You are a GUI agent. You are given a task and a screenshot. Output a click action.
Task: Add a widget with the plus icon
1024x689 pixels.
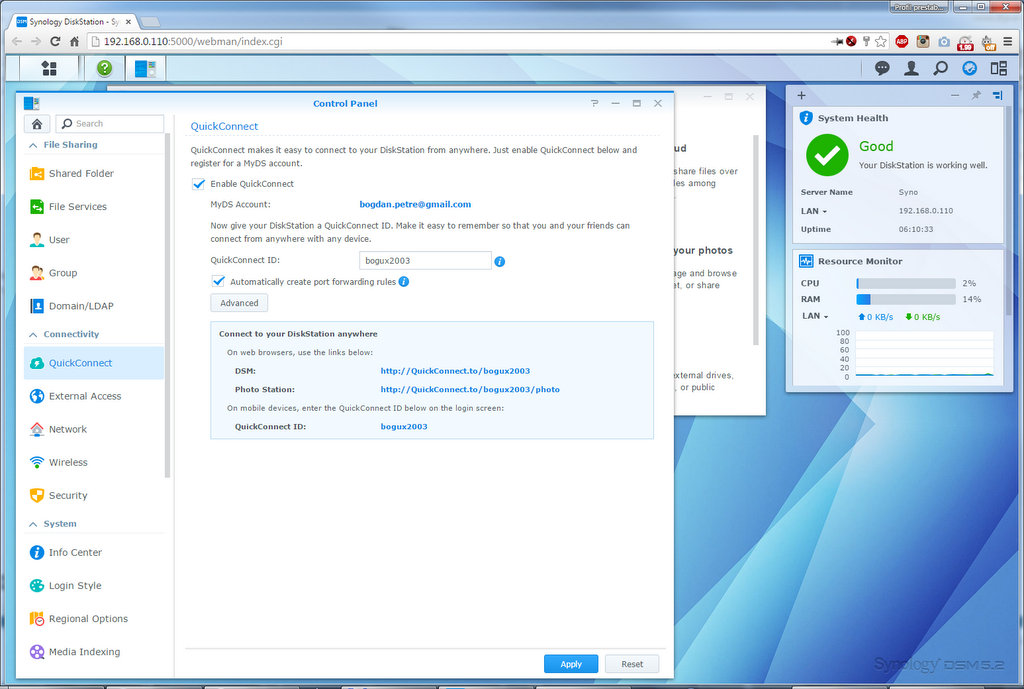click(x=801, y=95)
